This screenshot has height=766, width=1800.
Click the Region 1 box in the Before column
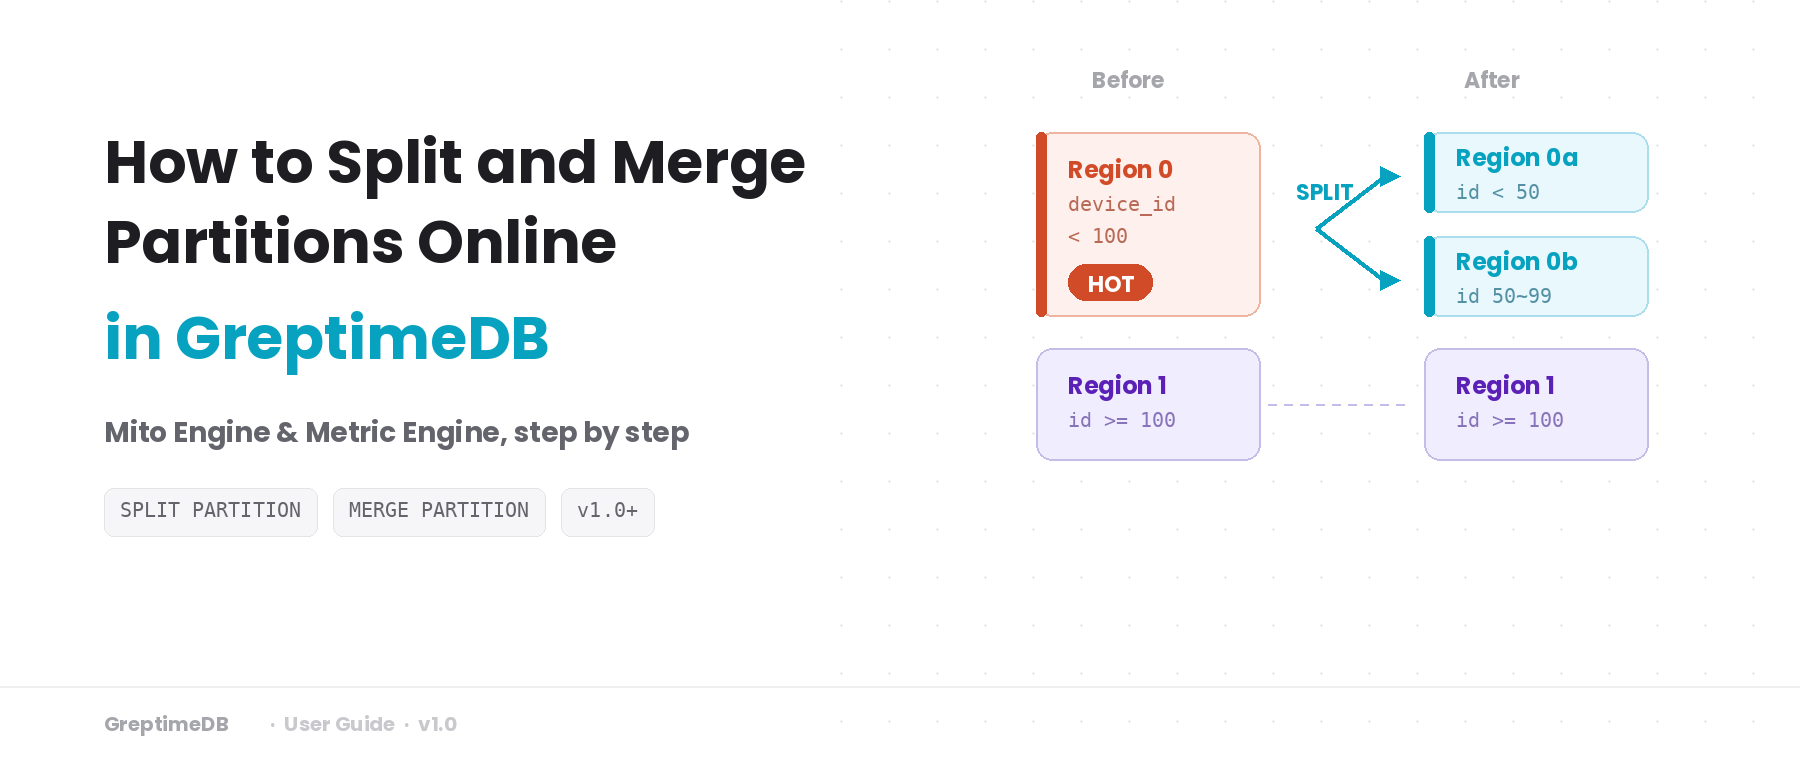(1148, 404)
